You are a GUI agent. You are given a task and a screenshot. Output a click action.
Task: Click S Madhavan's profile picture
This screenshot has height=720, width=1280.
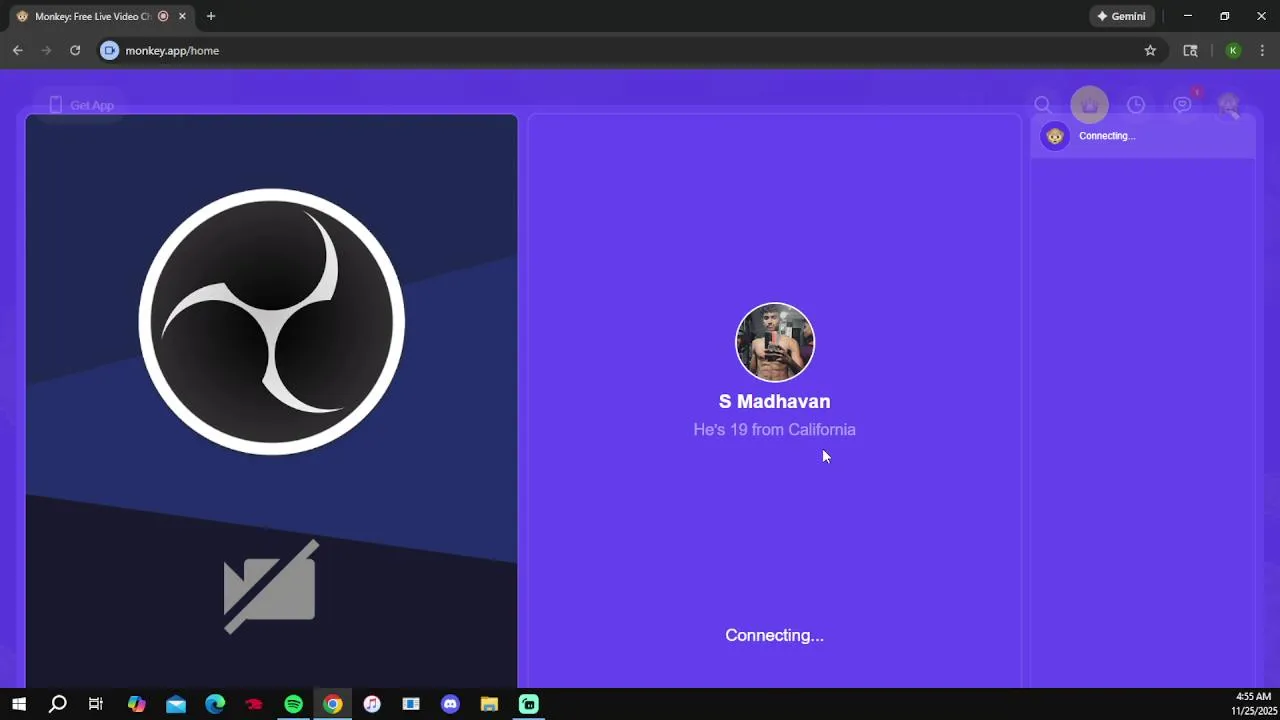pos(775,342)
